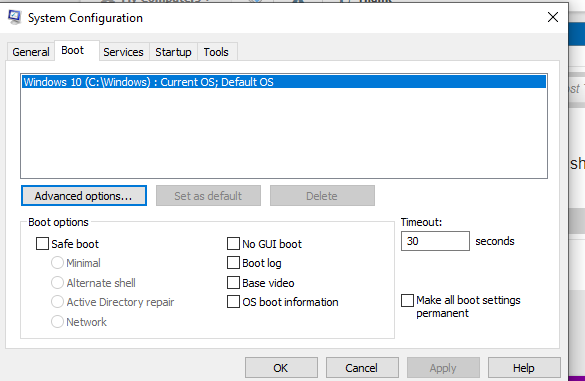
Task: Click the Delete boot entry button
Action: (x=322, y=196)
